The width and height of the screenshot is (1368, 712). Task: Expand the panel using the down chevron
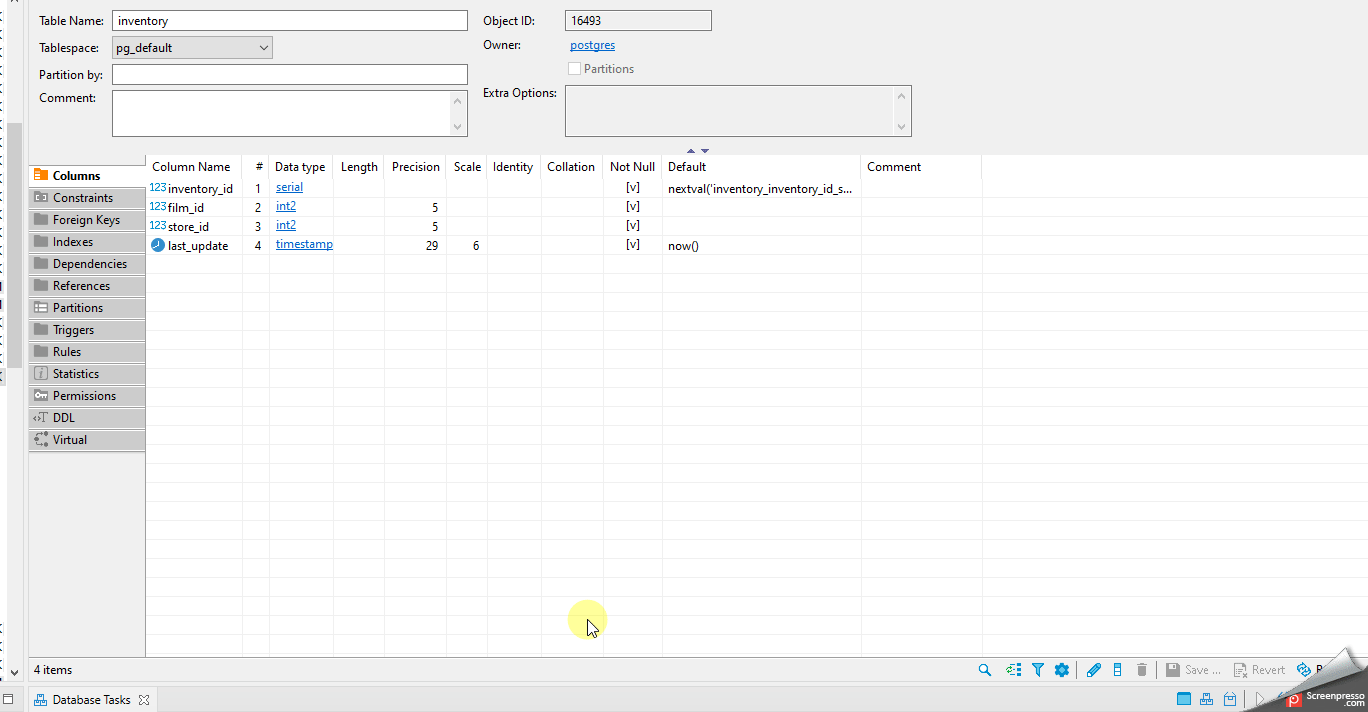click(705, 149)
